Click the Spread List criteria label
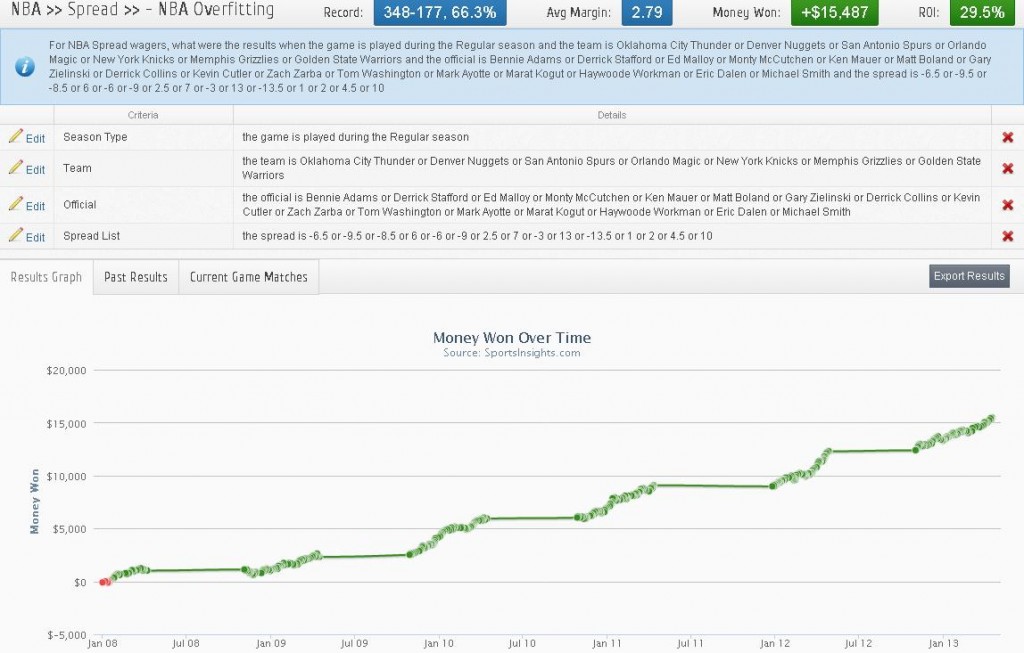The height and width of the screenshot is (653, 1024). [x=91, y=236]
